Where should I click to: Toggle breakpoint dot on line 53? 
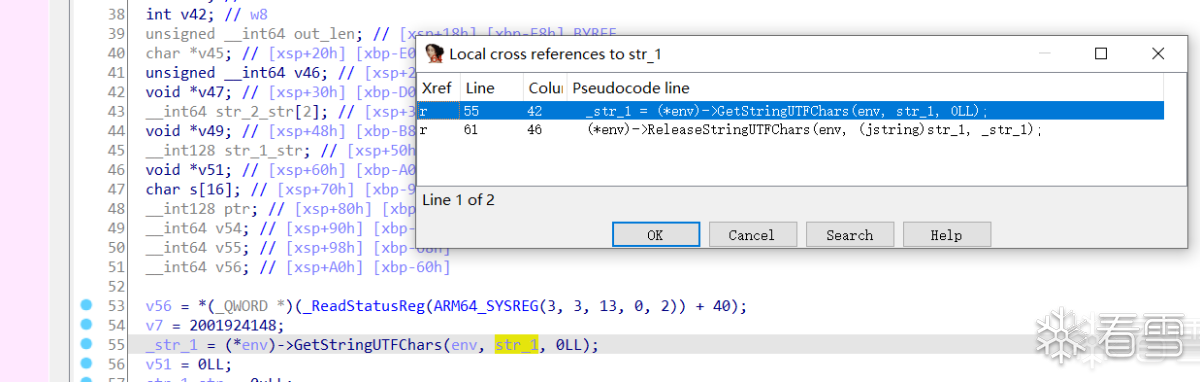(87, 306)
